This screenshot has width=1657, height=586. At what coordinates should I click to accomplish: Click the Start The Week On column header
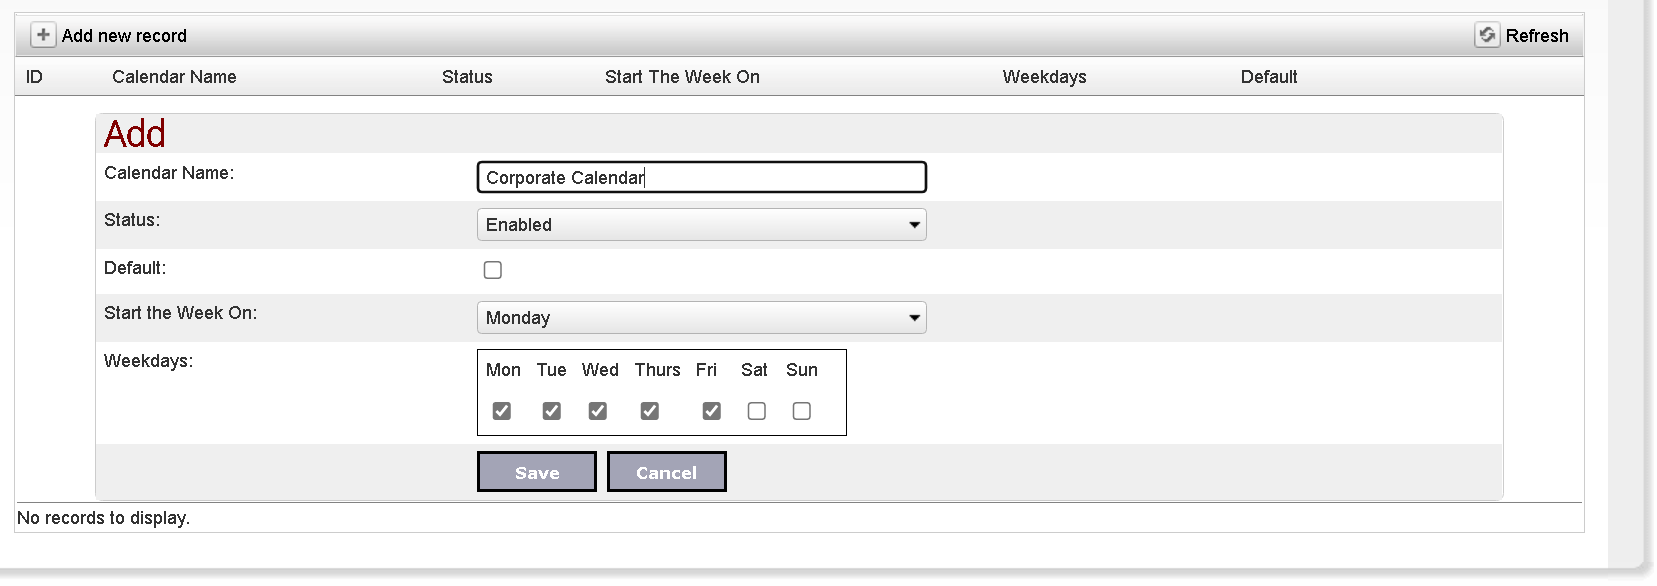tap(682, 77)
